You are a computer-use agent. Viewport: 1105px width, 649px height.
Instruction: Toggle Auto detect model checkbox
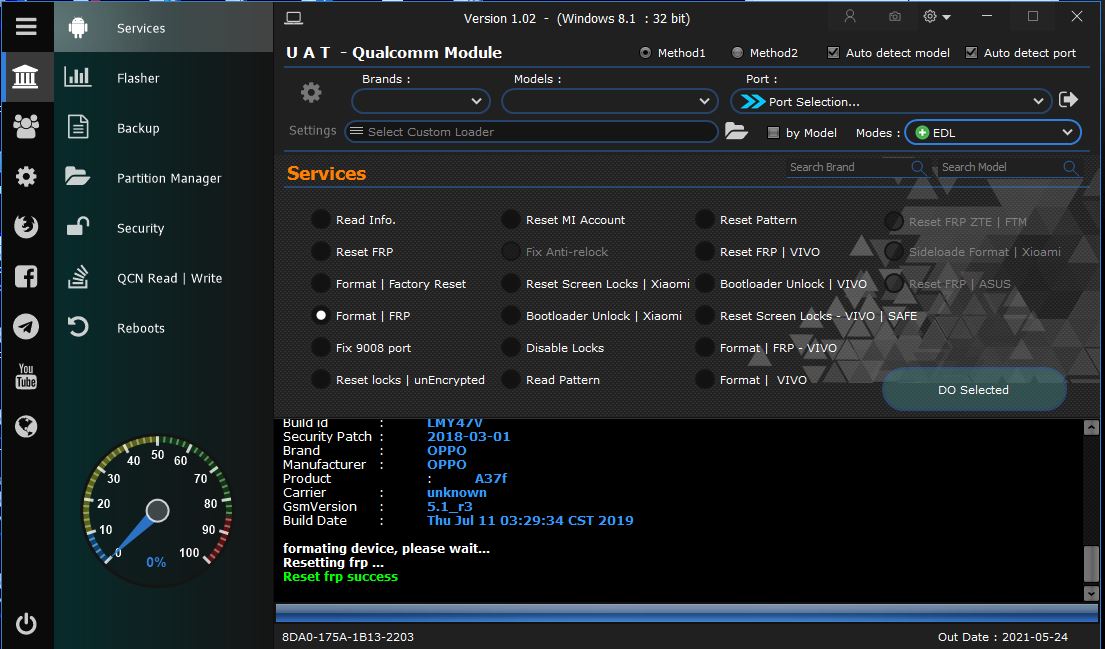pyautogui.click(x=833, y=53)
